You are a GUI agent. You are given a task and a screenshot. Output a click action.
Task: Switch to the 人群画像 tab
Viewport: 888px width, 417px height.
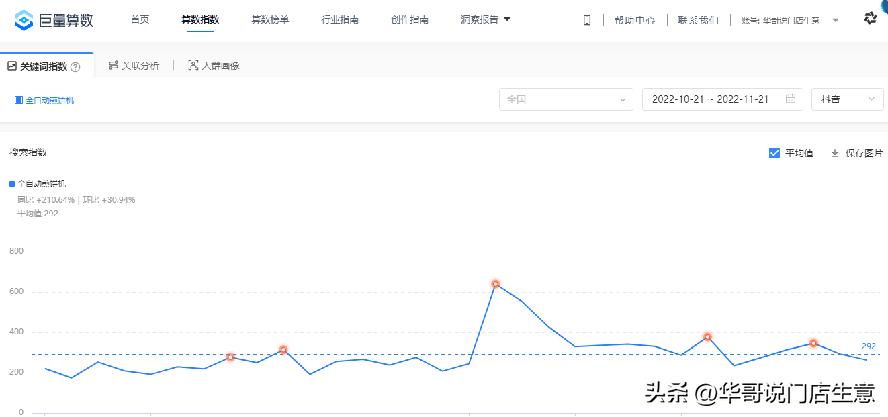coord(214,66)
